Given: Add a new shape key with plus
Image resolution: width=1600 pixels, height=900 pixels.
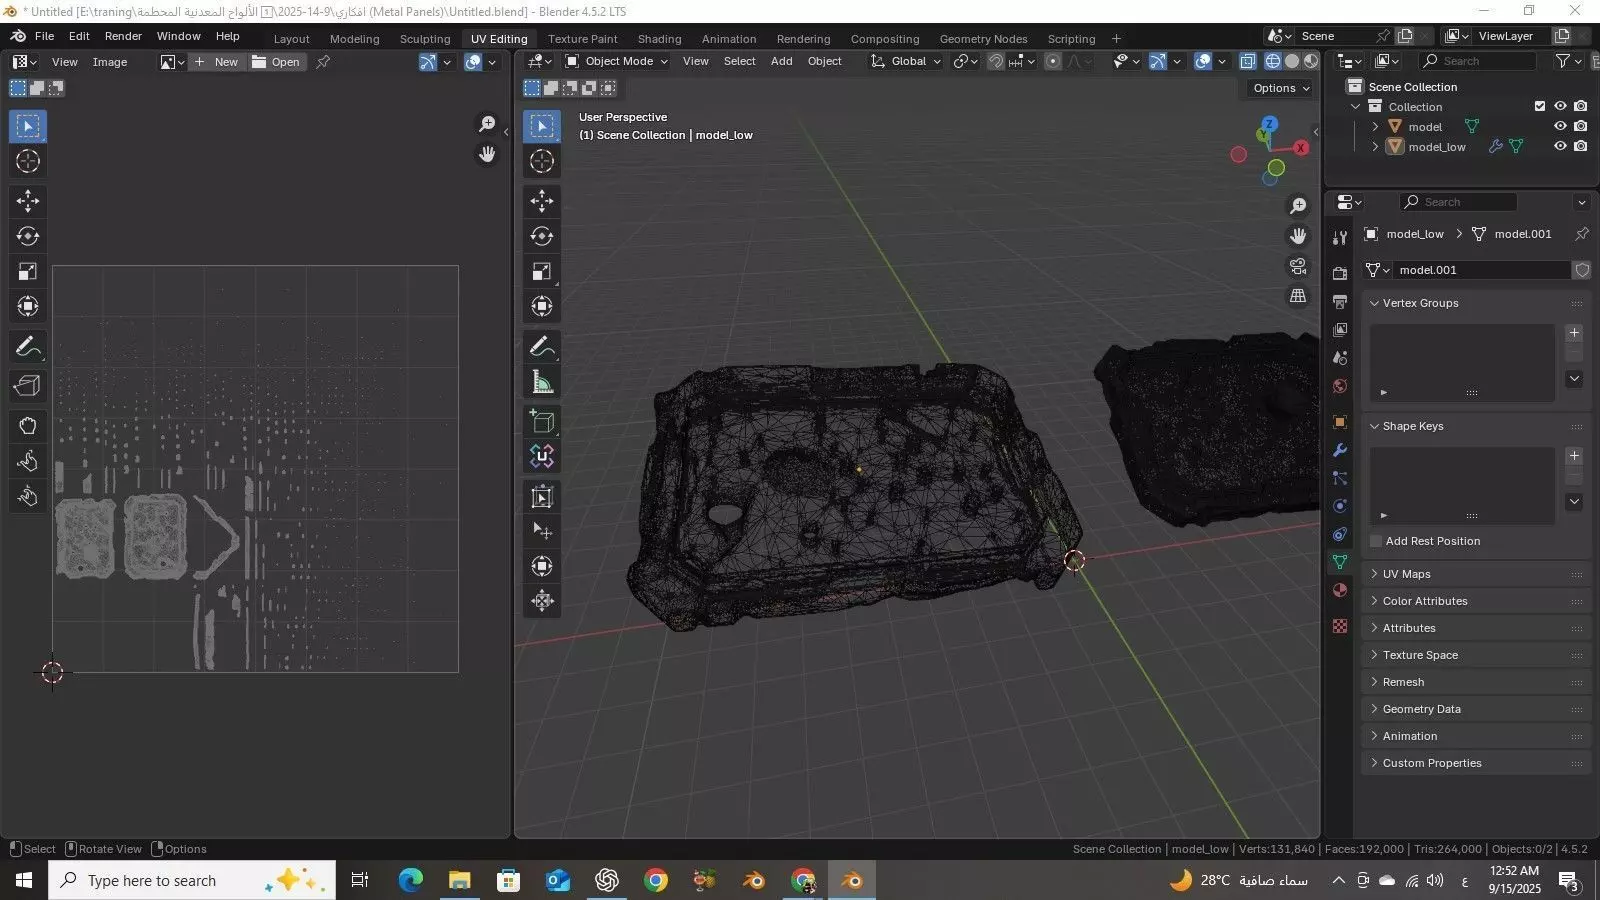Looking at the screenshot, I should (1574, 456).
